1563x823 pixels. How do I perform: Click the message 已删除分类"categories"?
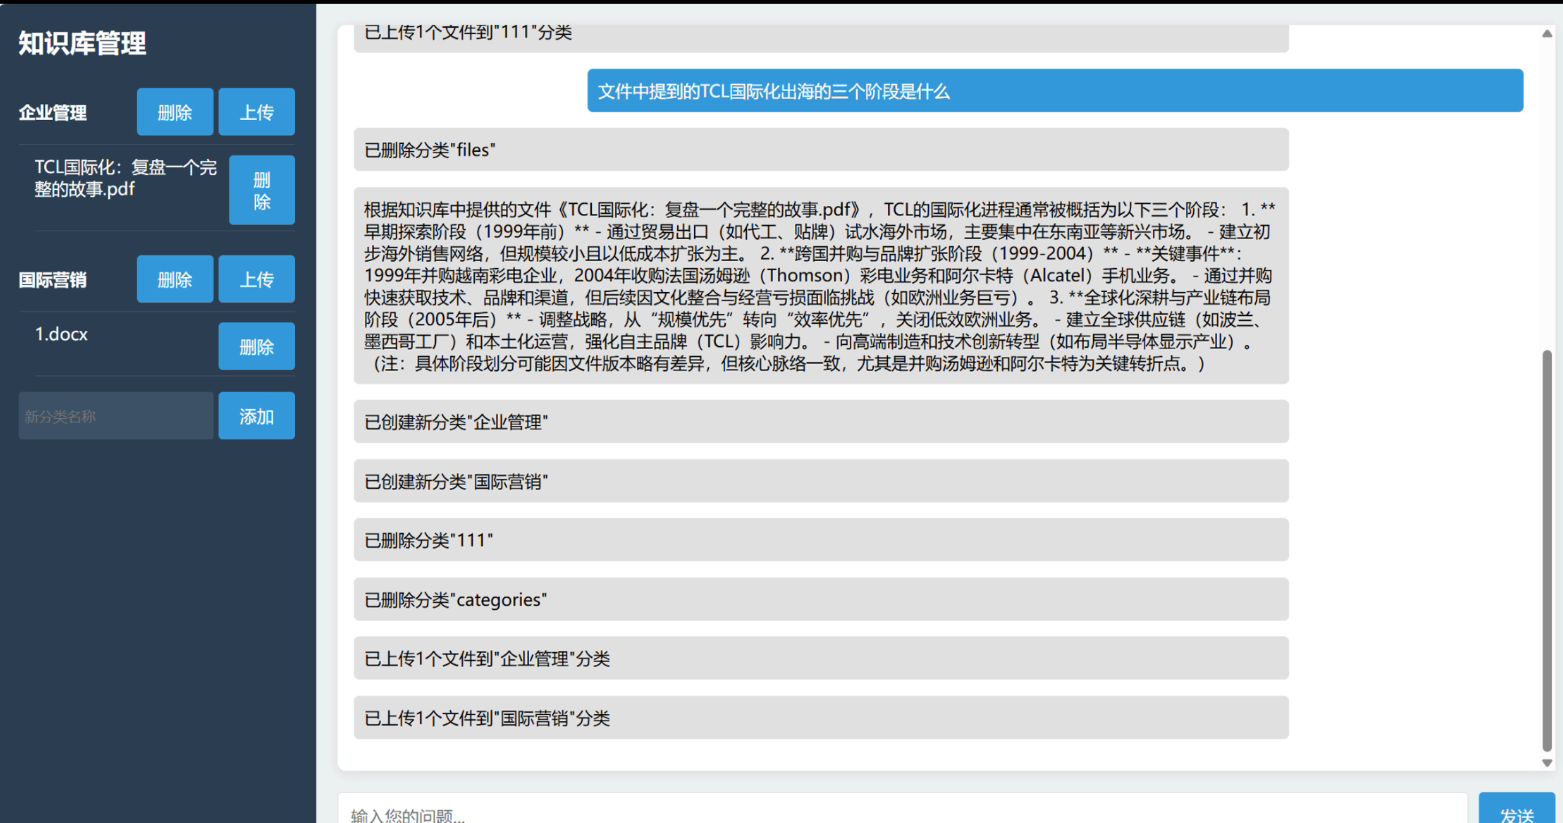click(x=821, y=599)
